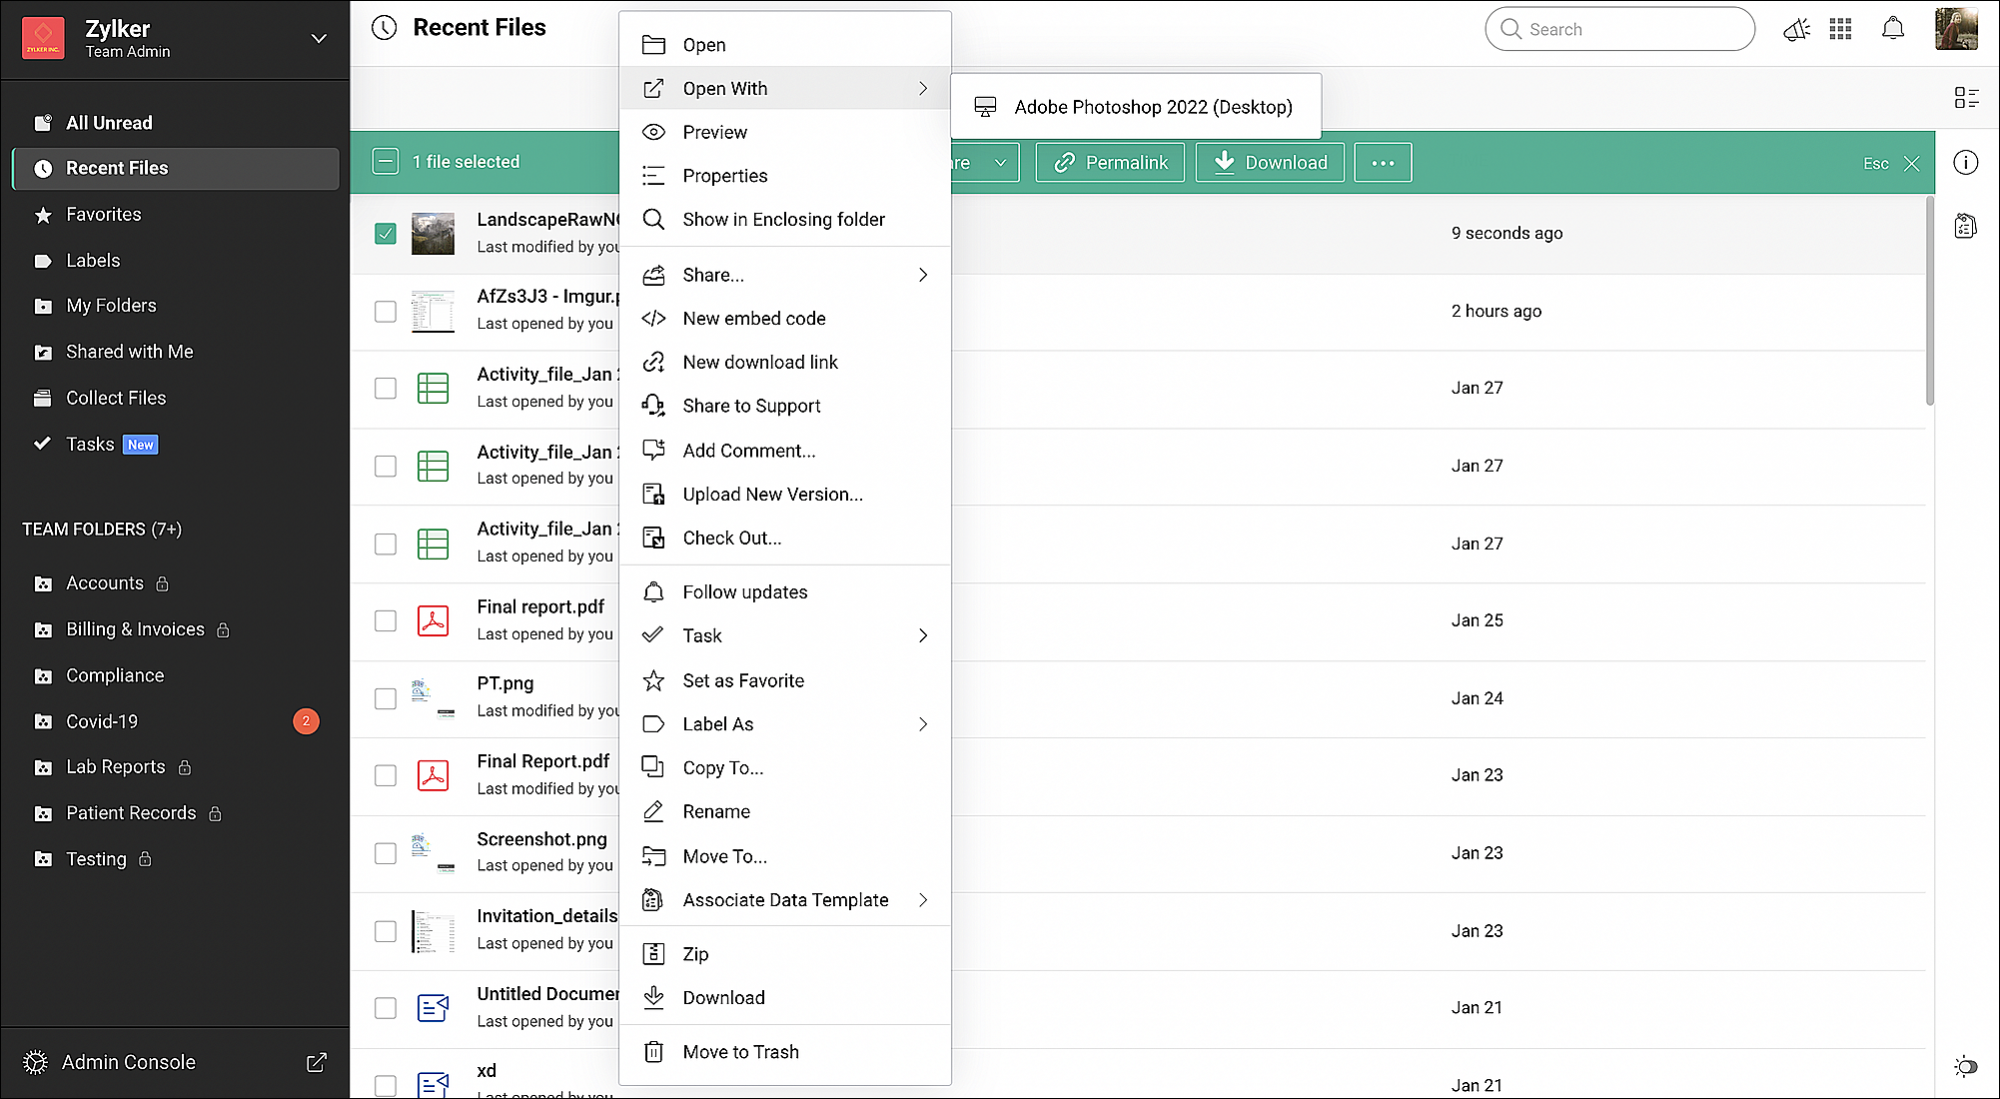The height and width of the screenshot is (1099, 2000).
Task: Open the view layout switcher icon
Action: tap(1965, 97)
